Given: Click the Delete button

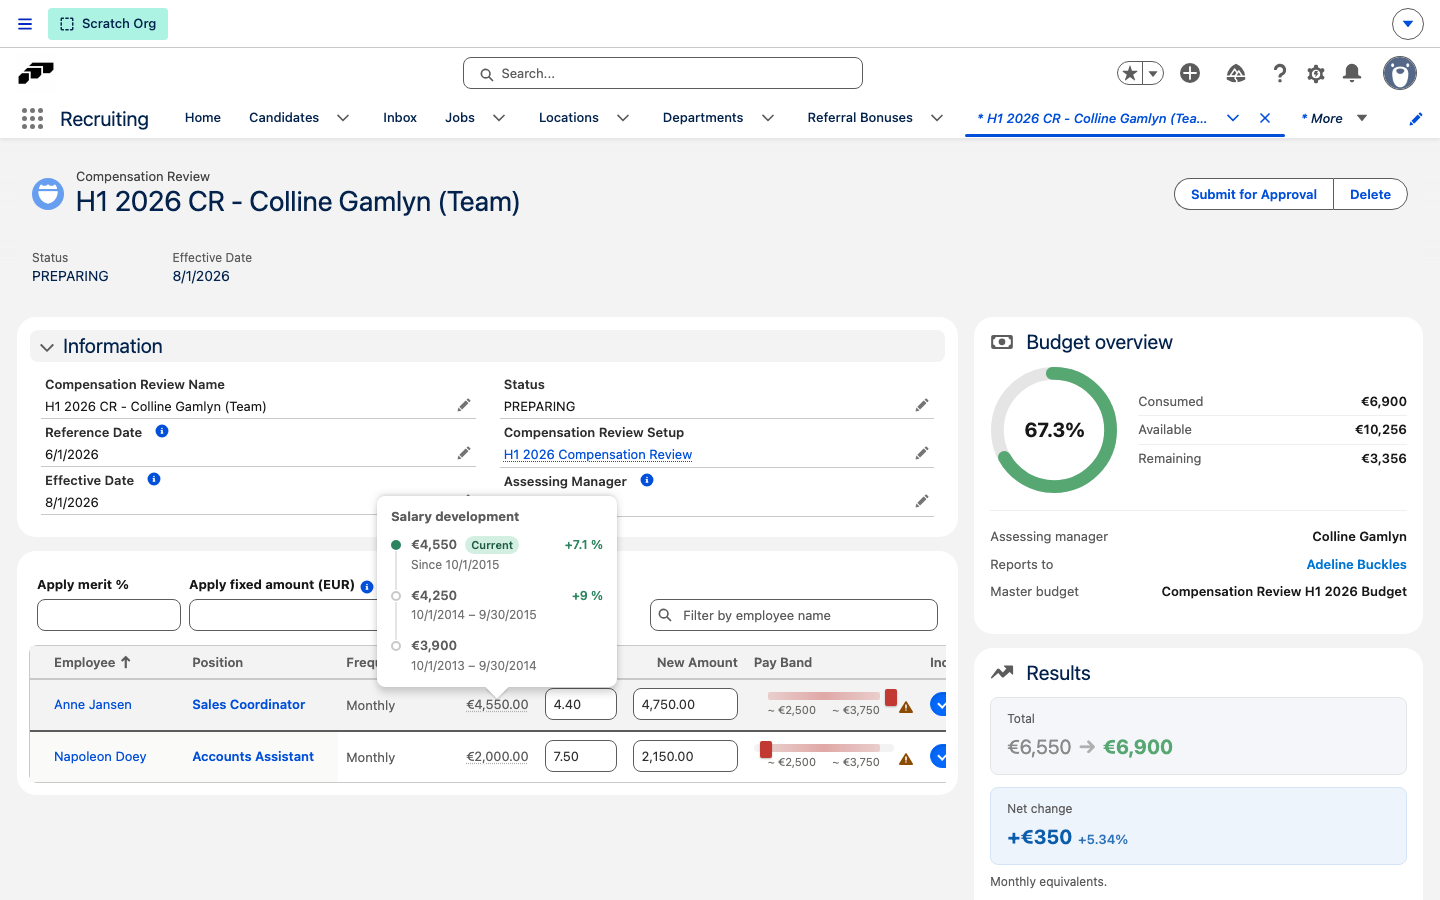Looking at the screenshot, I should point(1370,194).
